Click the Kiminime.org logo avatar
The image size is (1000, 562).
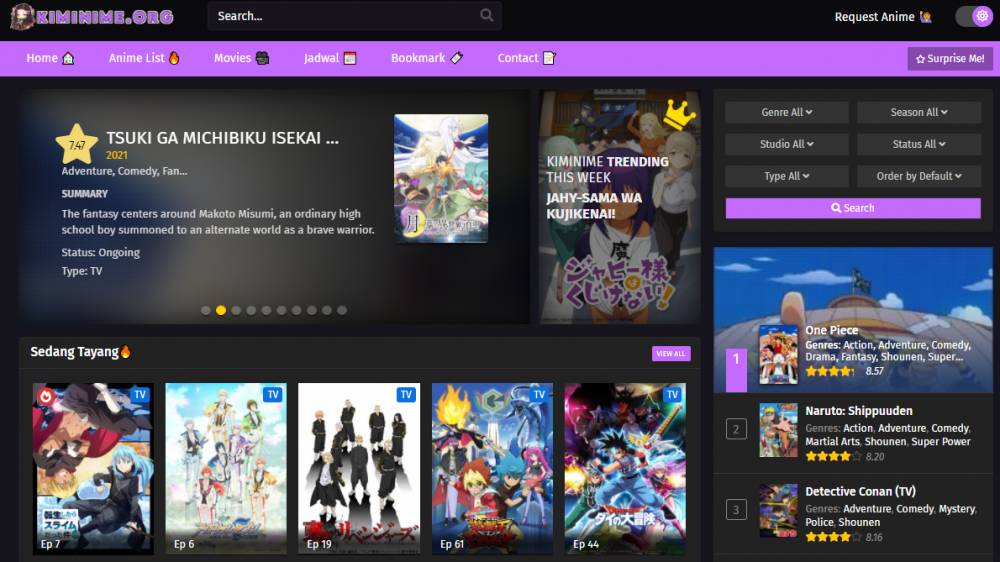click(x=22, y=17)
